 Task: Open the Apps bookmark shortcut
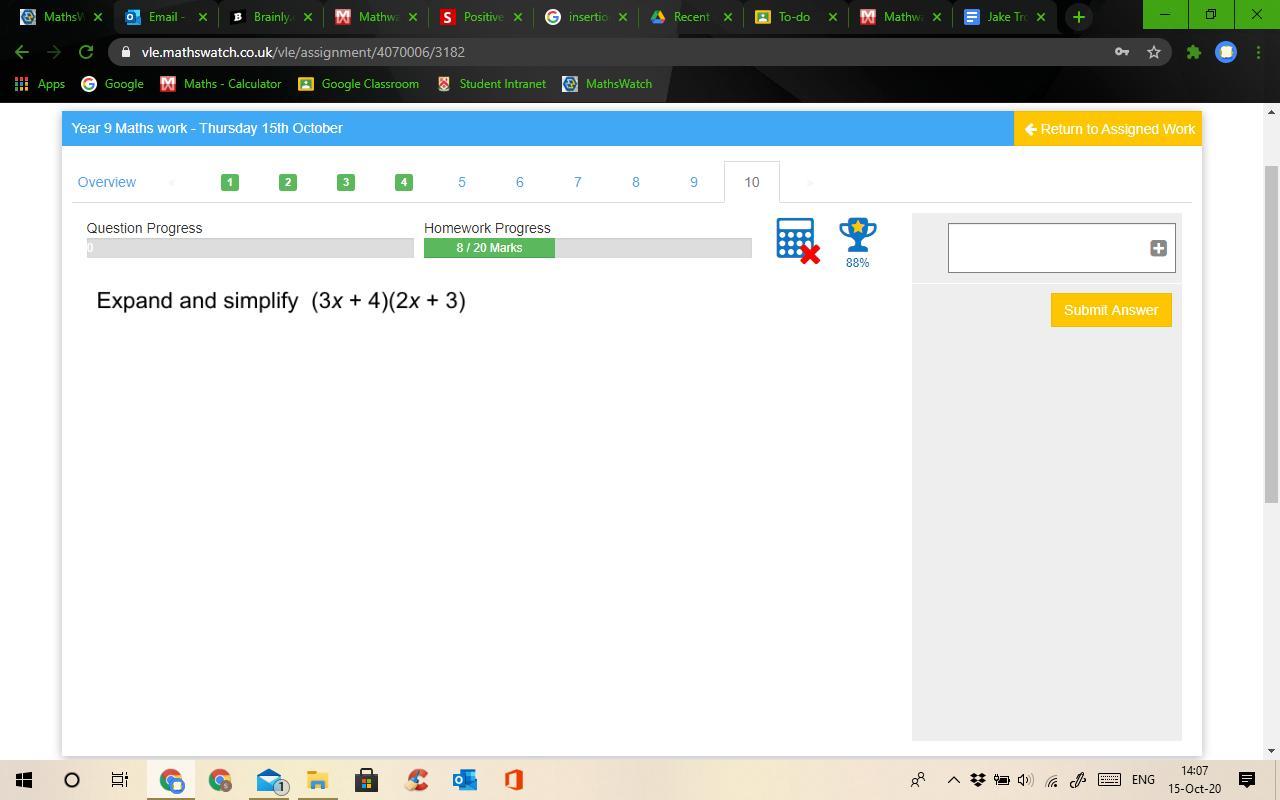tap(39, 84)
